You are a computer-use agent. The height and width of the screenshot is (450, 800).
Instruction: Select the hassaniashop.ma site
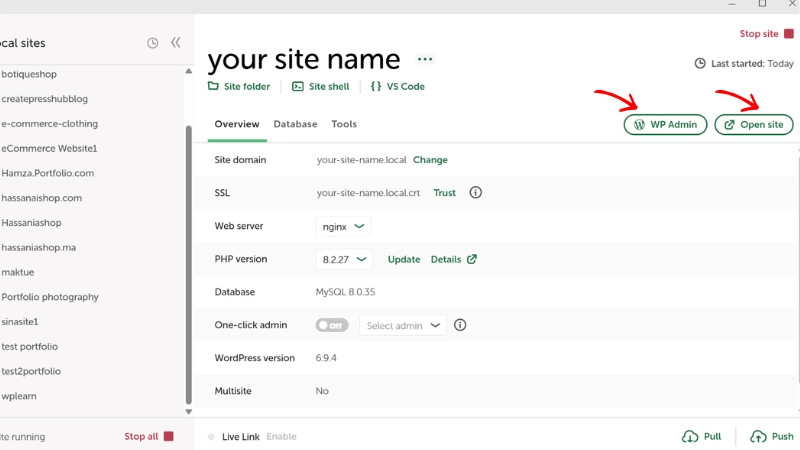[x=39, y=247]
